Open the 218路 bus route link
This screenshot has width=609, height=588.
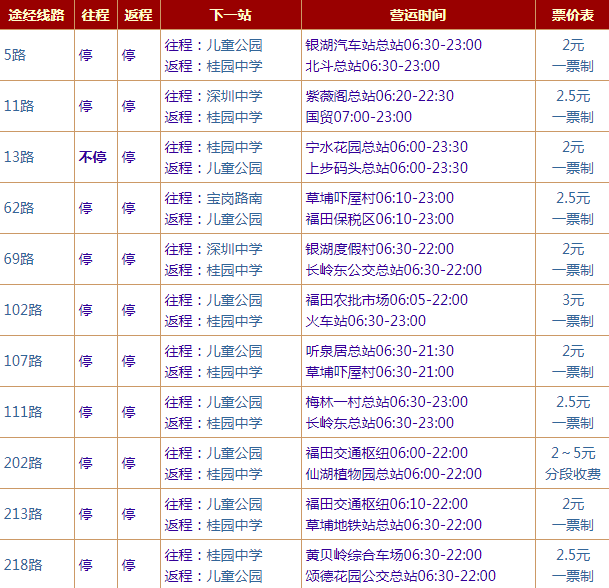[23, 565]
